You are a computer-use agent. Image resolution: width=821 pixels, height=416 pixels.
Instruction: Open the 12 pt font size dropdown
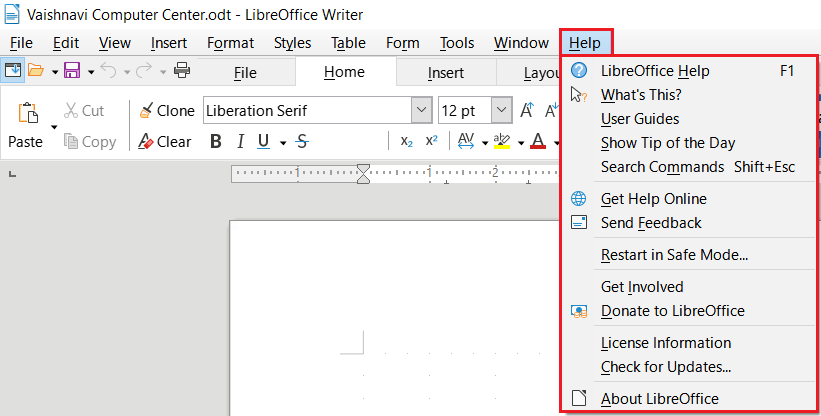[x=501, y=110]
